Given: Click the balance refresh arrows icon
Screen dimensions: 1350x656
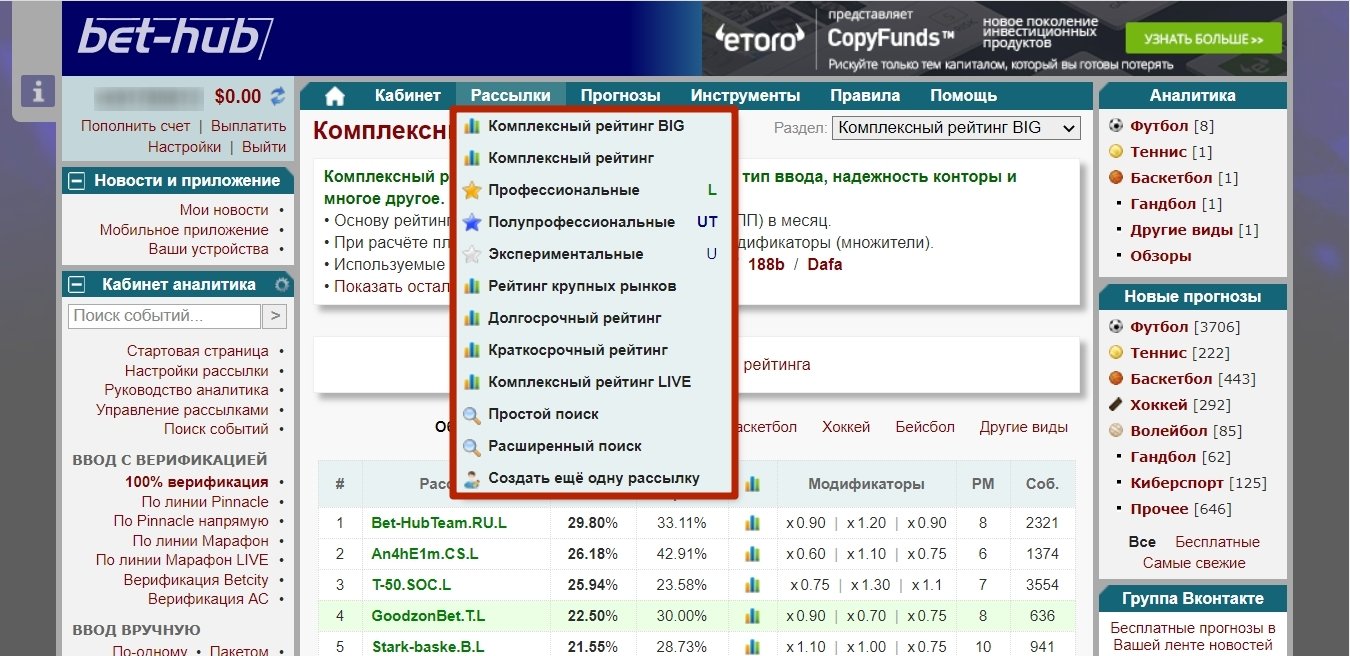Looking at the screenshot, I should pos(277,97).
